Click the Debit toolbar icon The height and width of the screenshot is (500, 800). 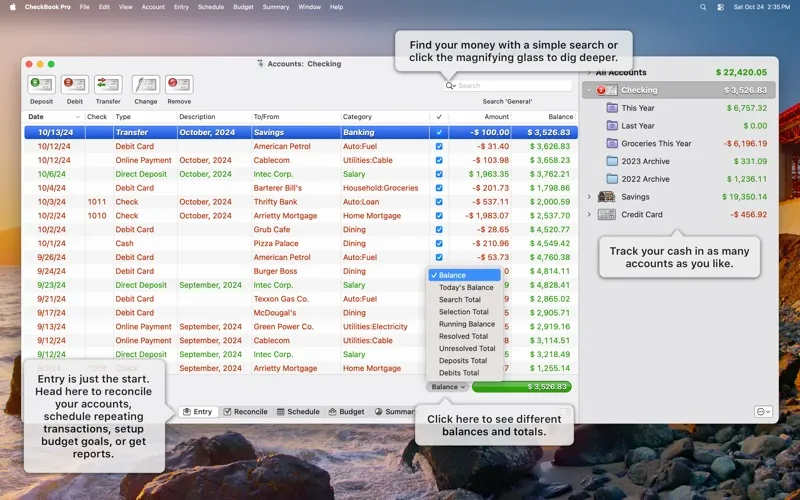(x=74, y=85)
